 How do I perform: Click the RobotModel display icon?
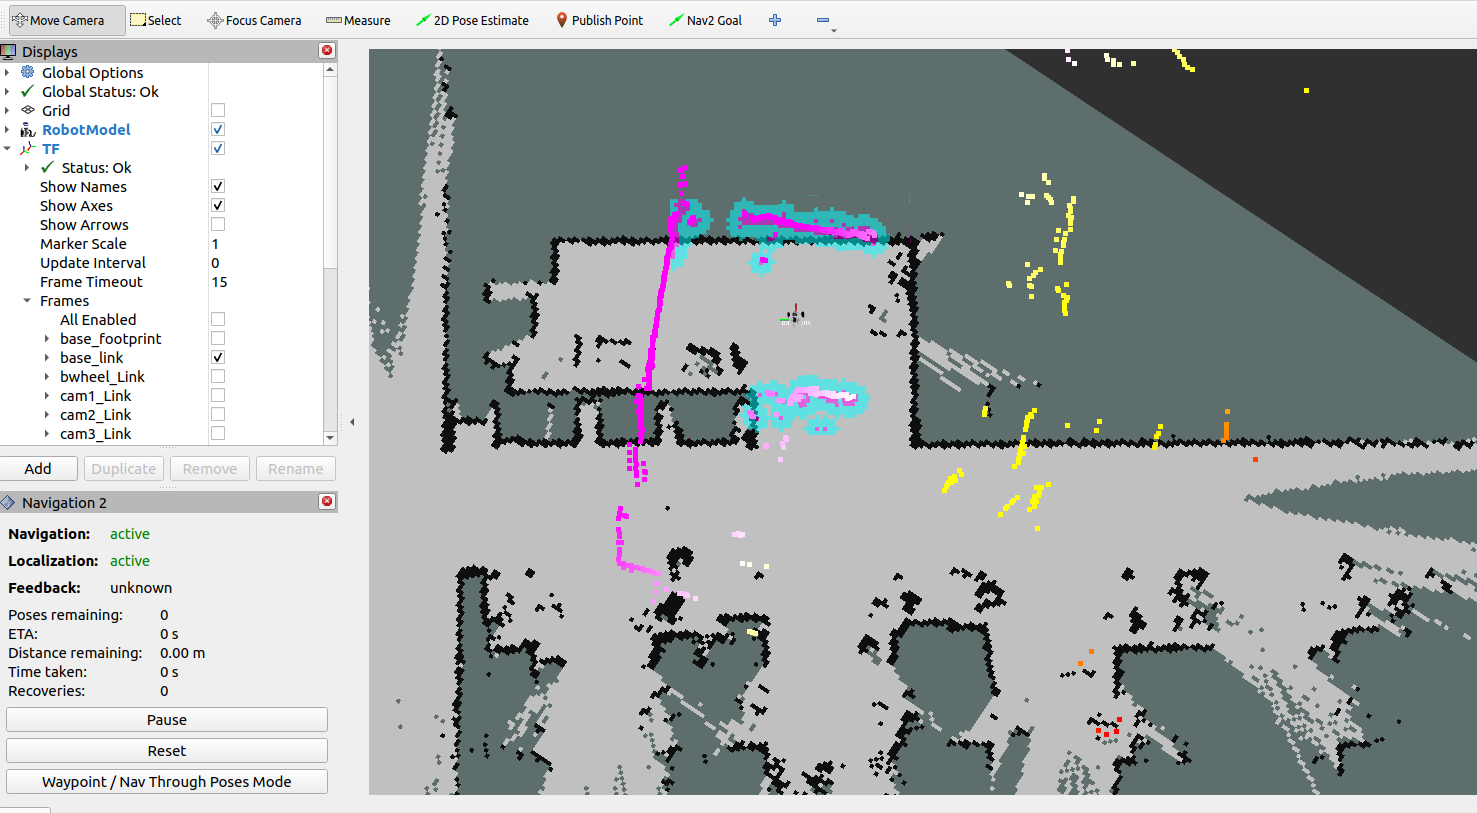tap(28, 130)
